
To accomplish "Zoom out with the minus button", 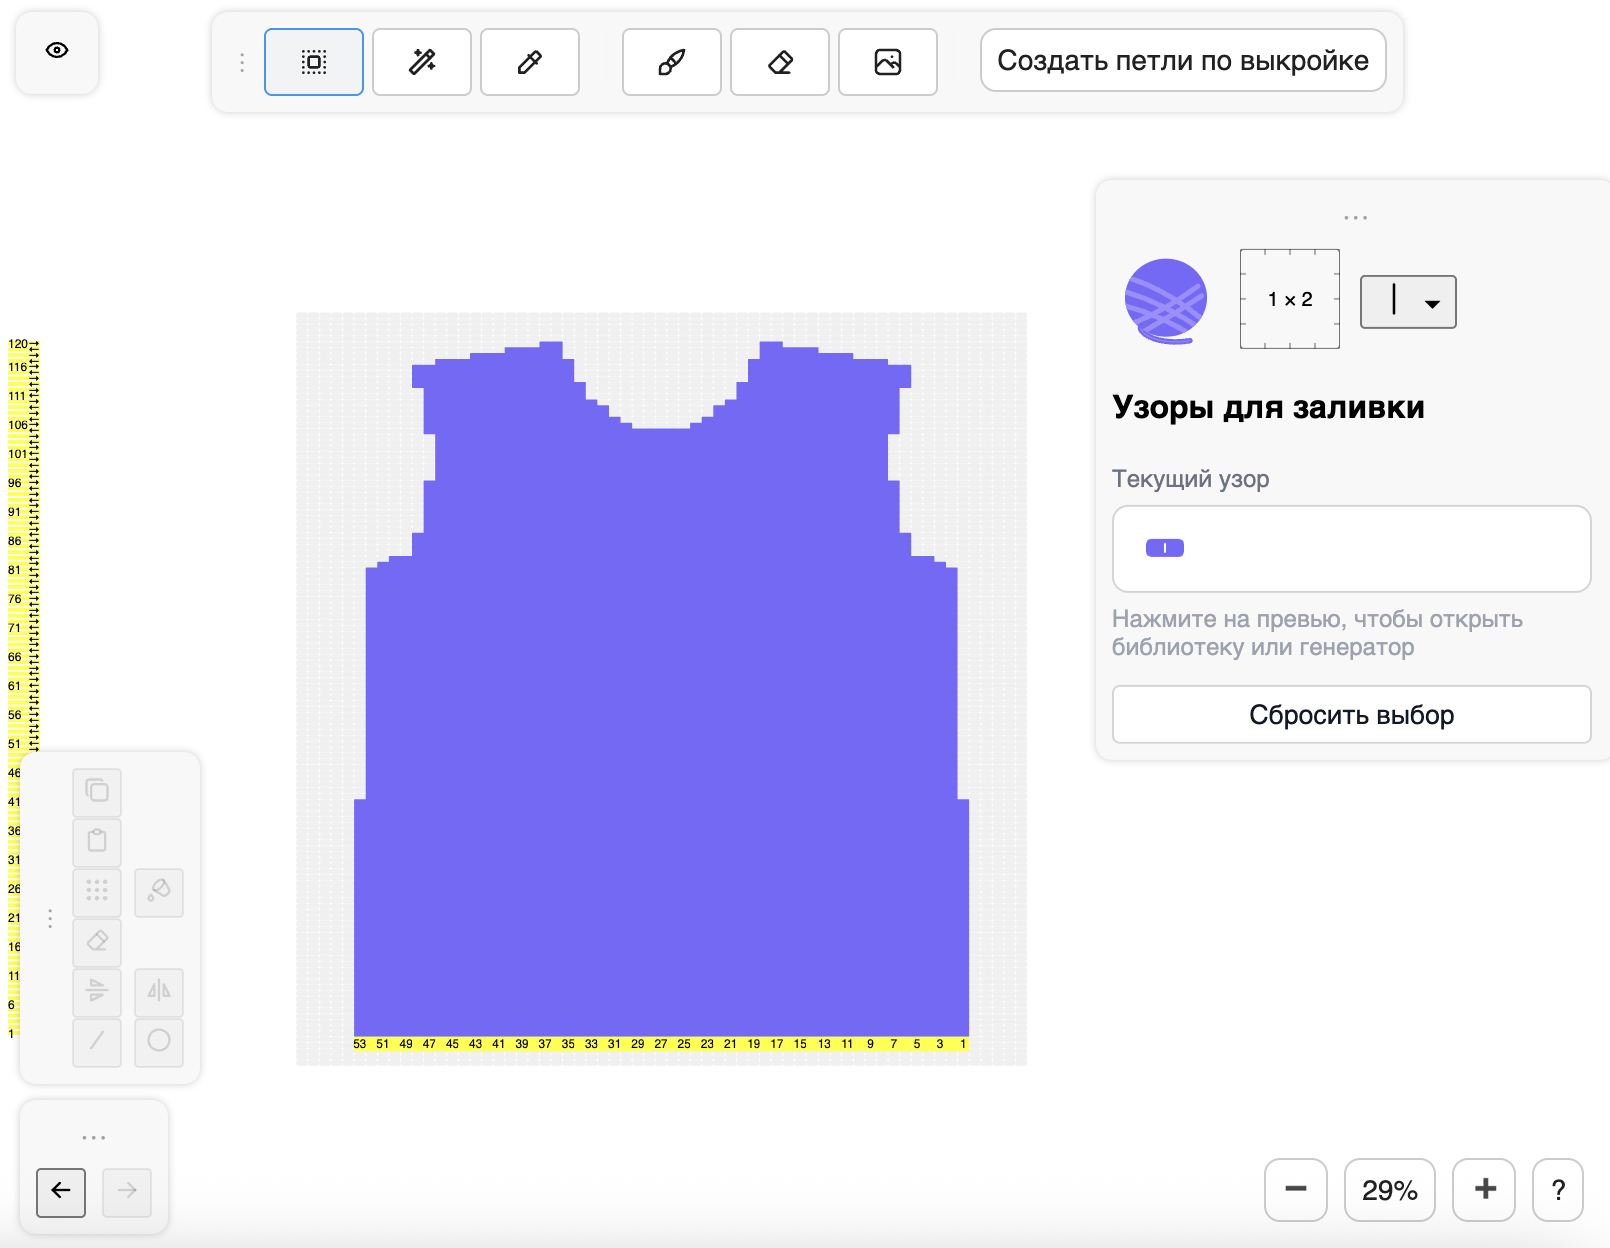I will (x=1295, y=1189).
